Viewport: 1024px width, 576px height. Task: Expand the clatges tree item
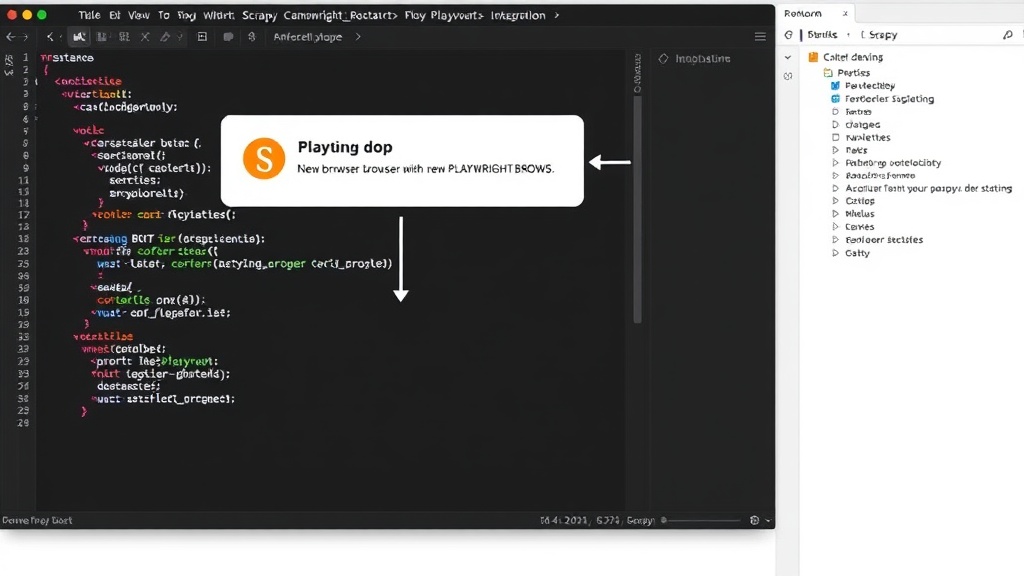[835, 124]
